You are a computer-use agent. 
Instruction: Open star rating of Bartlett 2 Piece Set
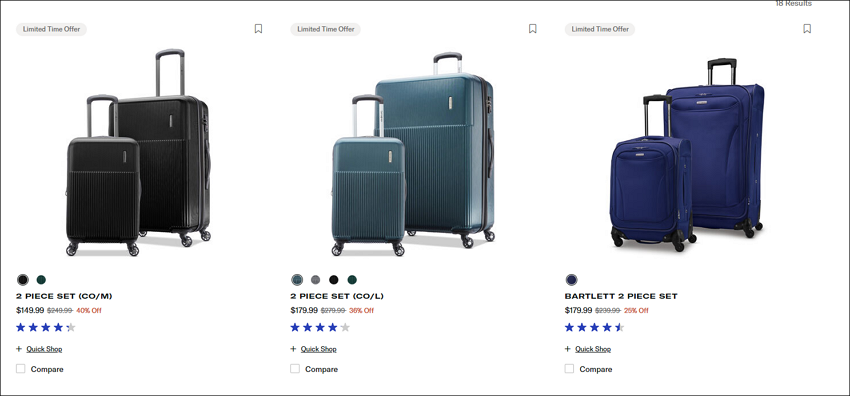[595, 327]
